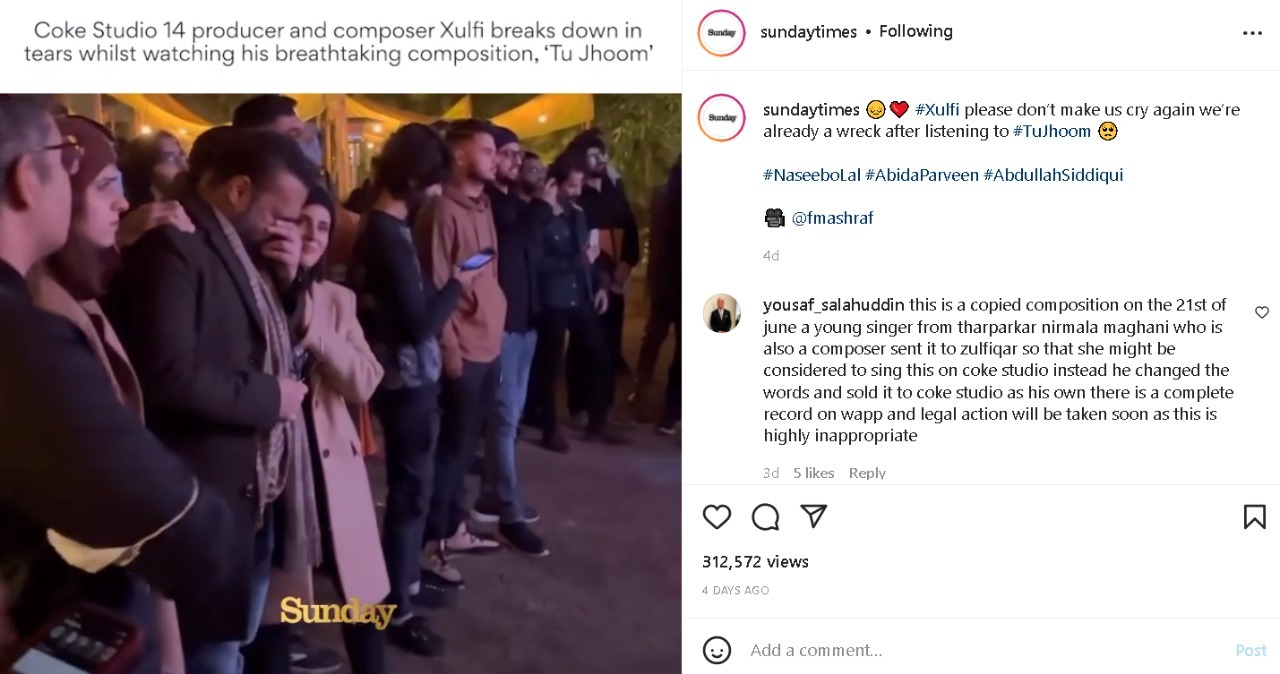The width and height of the screenshot is (1280, 674).
Task: Share post via paper plane icon
Action: click(x=814, y=516)
